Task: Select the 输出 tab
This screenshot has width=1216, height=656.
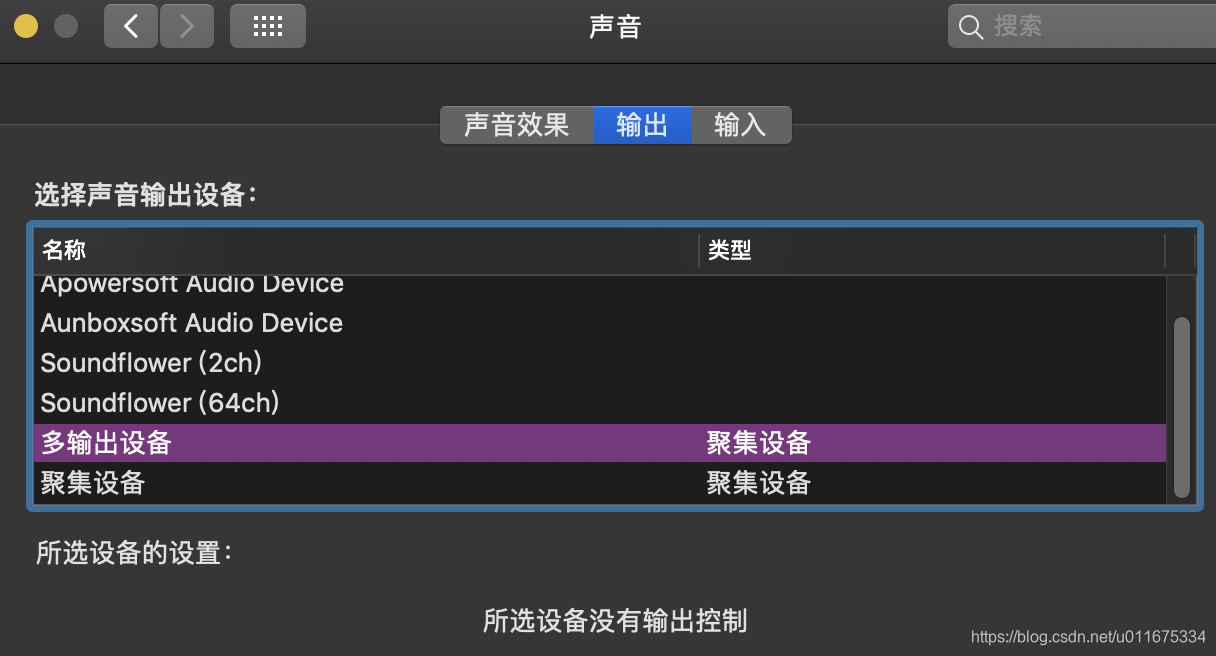Action: (642, 125)
